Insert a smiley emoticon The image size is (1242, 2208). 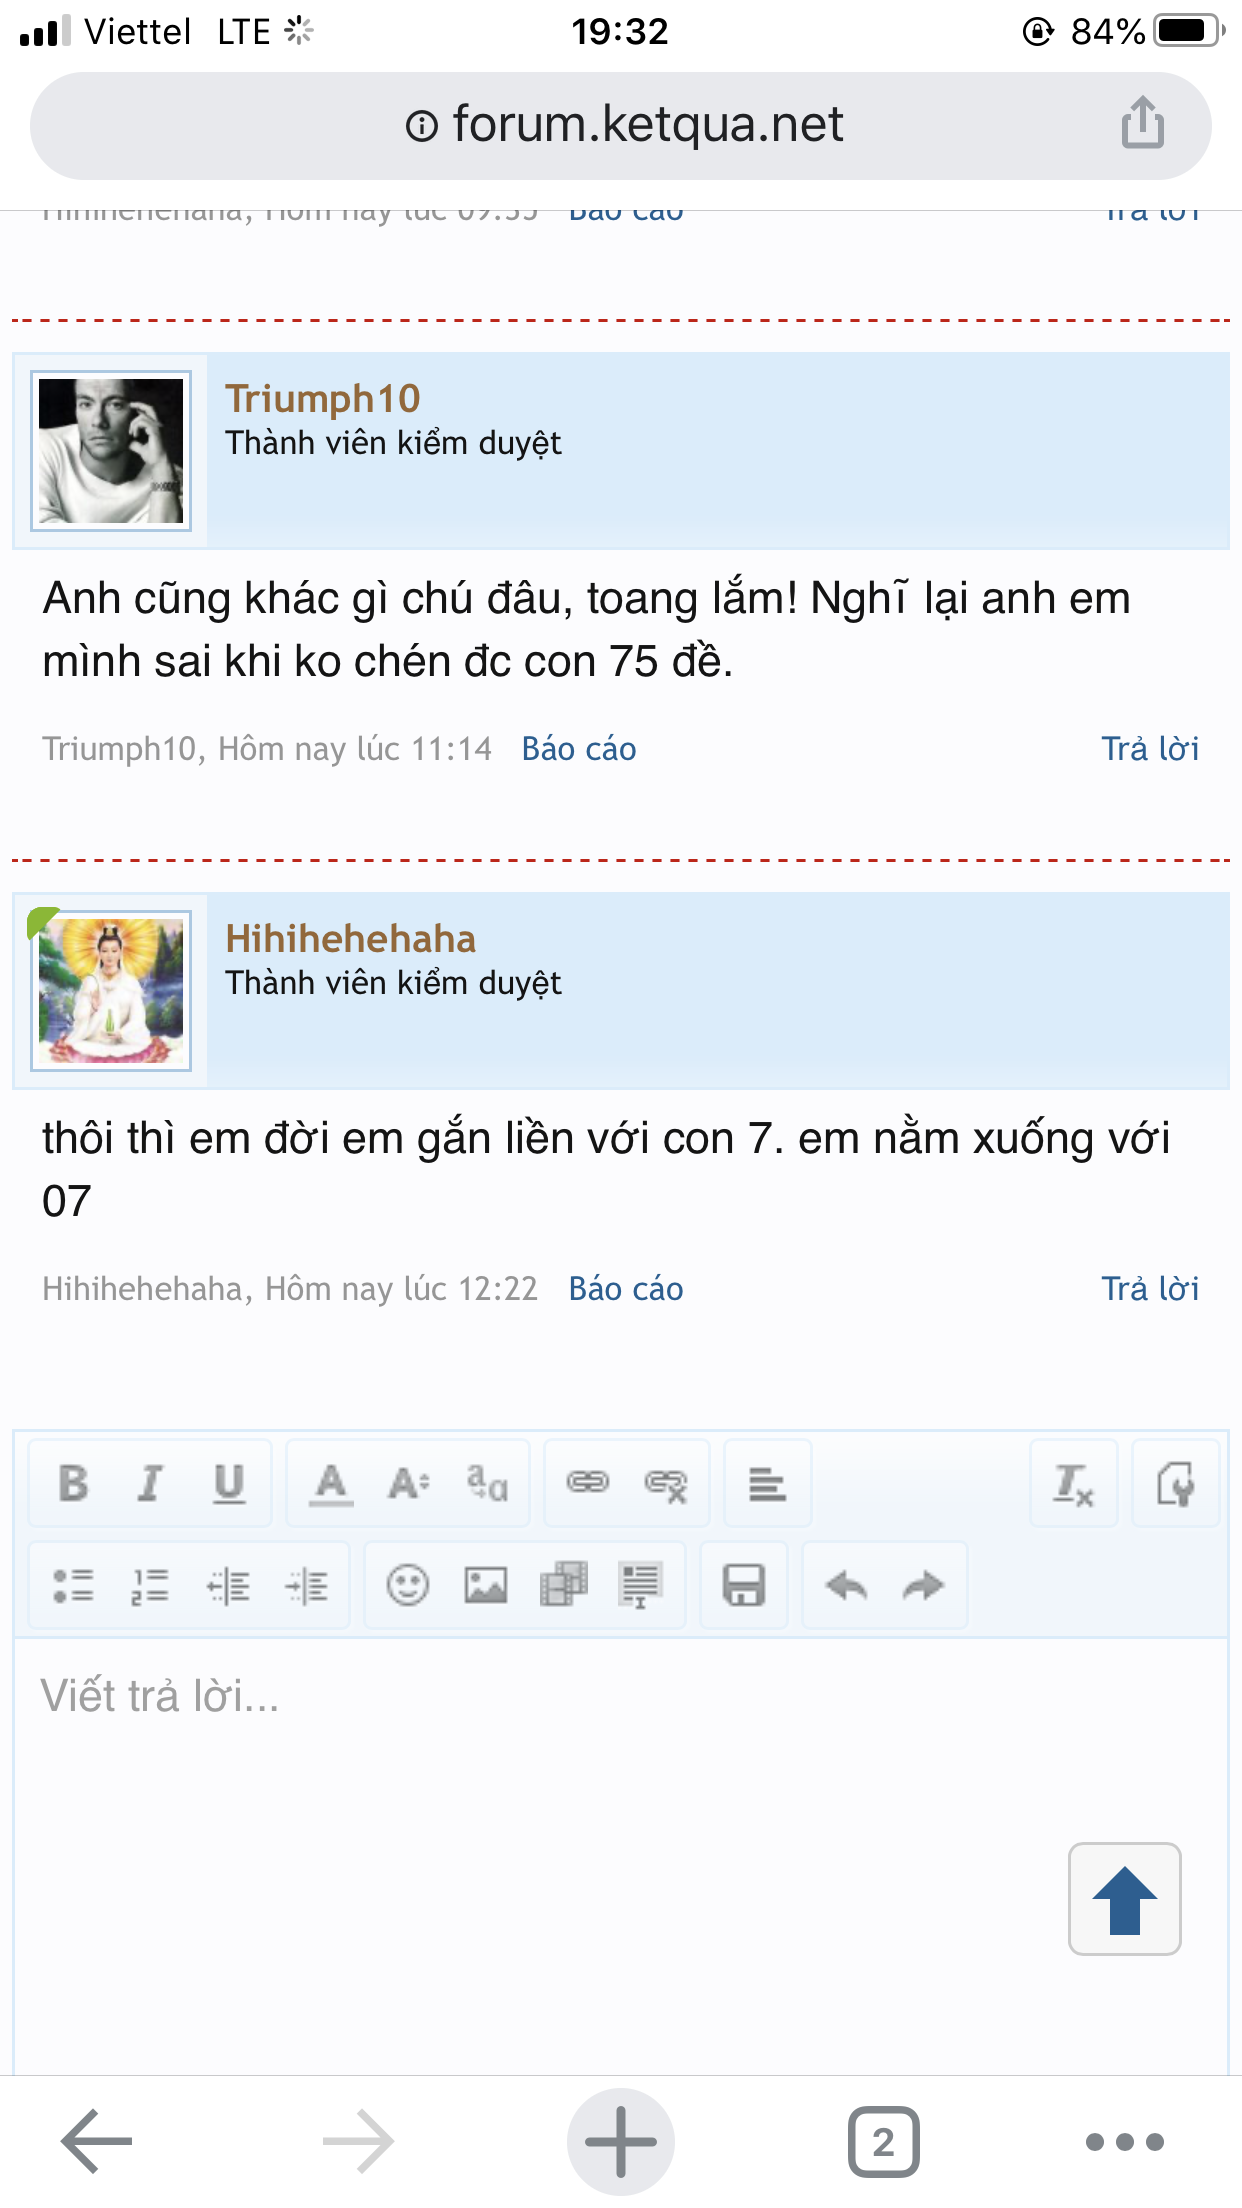(408, 1586)
